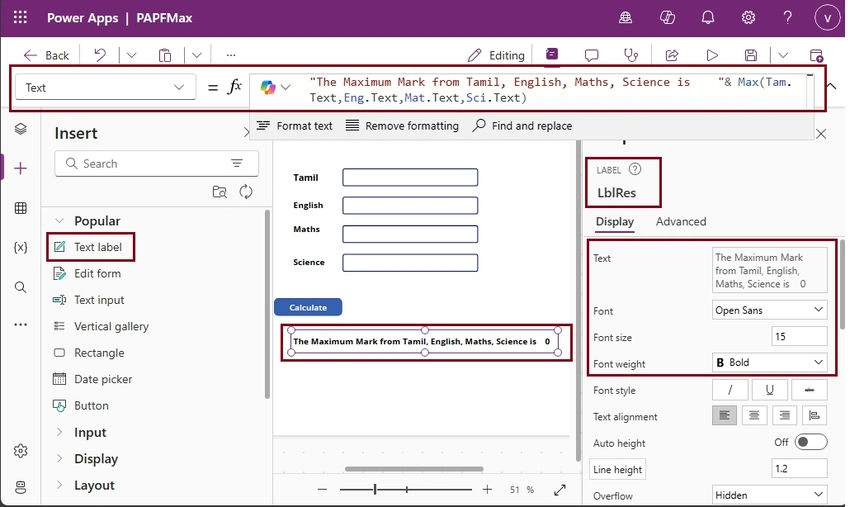Open the toolbar more options ellipsis
Viewport: 850px width, 507px height.
pos(231,55)
